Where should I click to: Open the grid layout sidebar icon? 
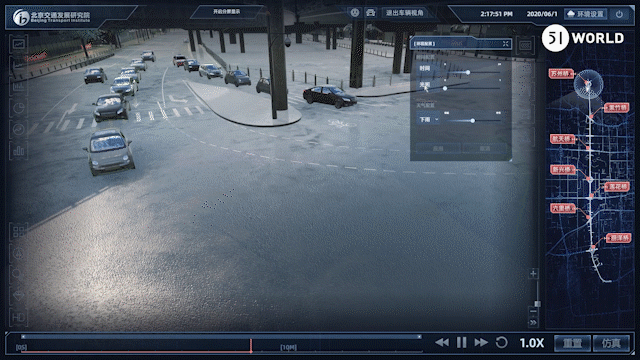click(x=19, y=232)
